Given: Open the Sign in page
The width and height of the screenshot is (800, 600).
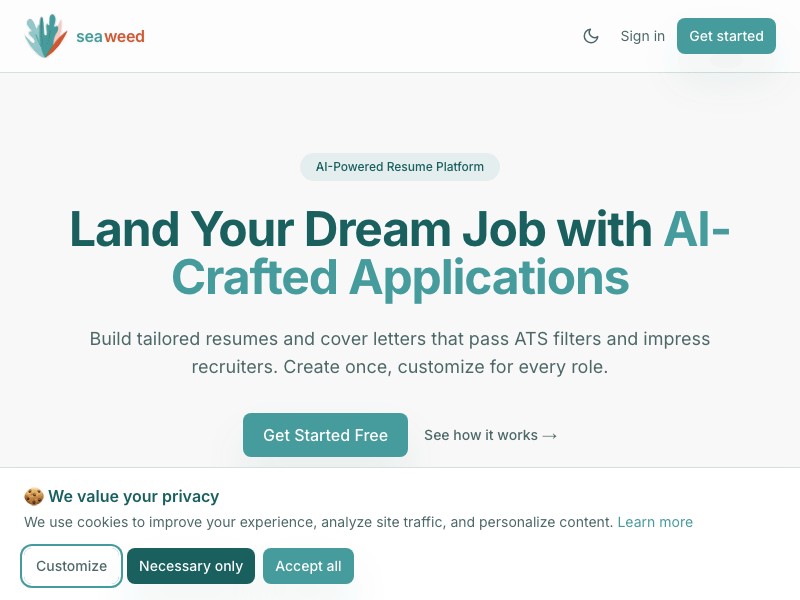Looking at the screenshot, I should pyautogui.click(x=642, y=36).
